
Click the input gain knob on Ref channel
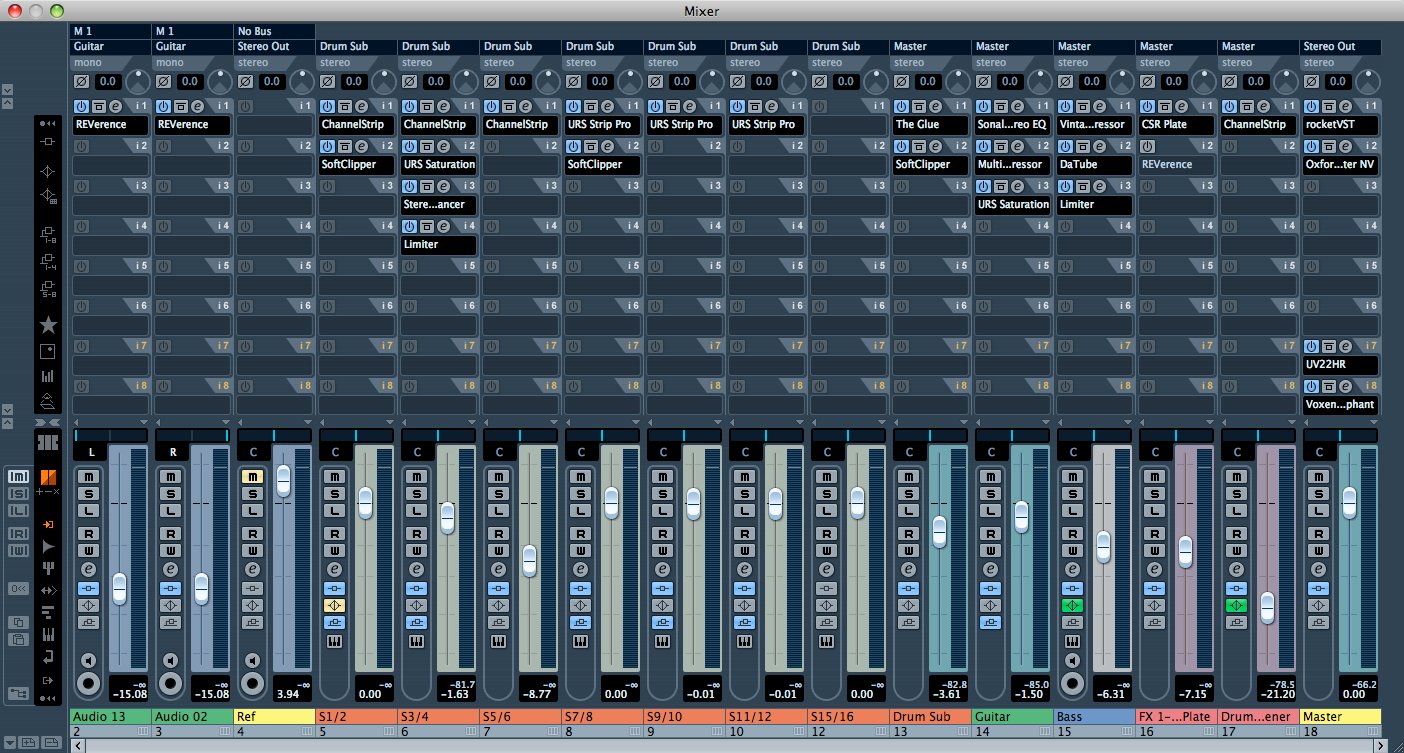[x=302, y=82]
